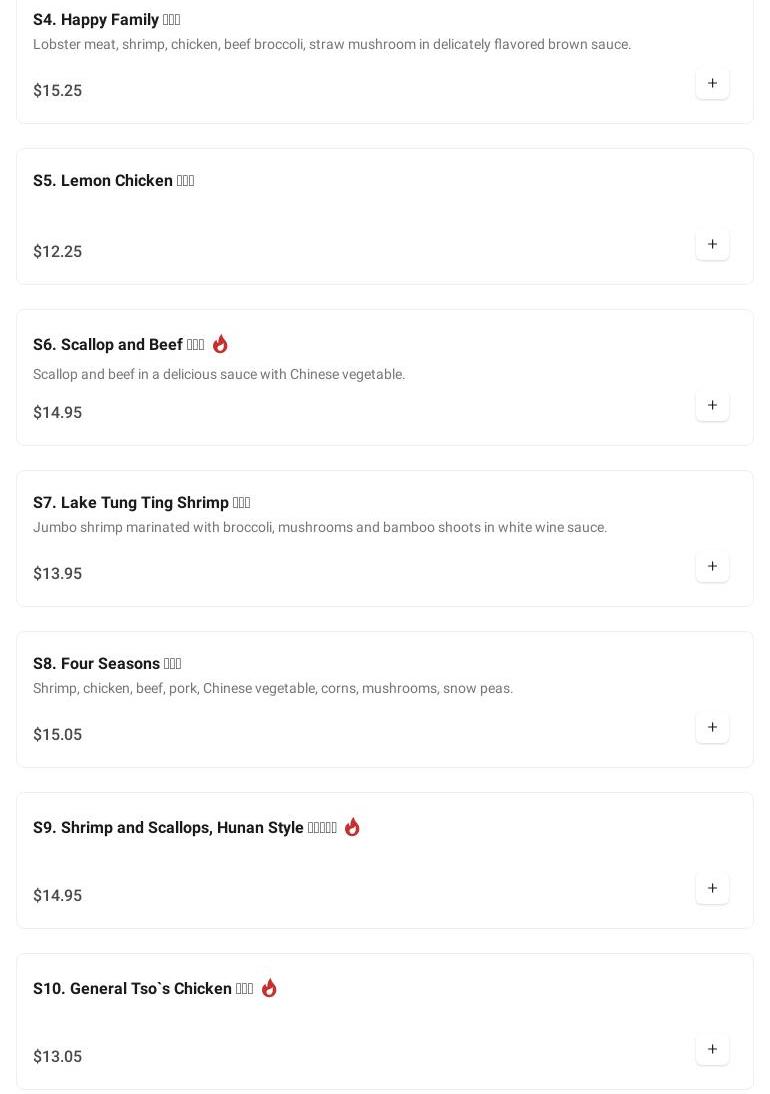Open the S4. Happy Family item title
This screenshot has height=1094, width=770.
(x=106, y=20)
